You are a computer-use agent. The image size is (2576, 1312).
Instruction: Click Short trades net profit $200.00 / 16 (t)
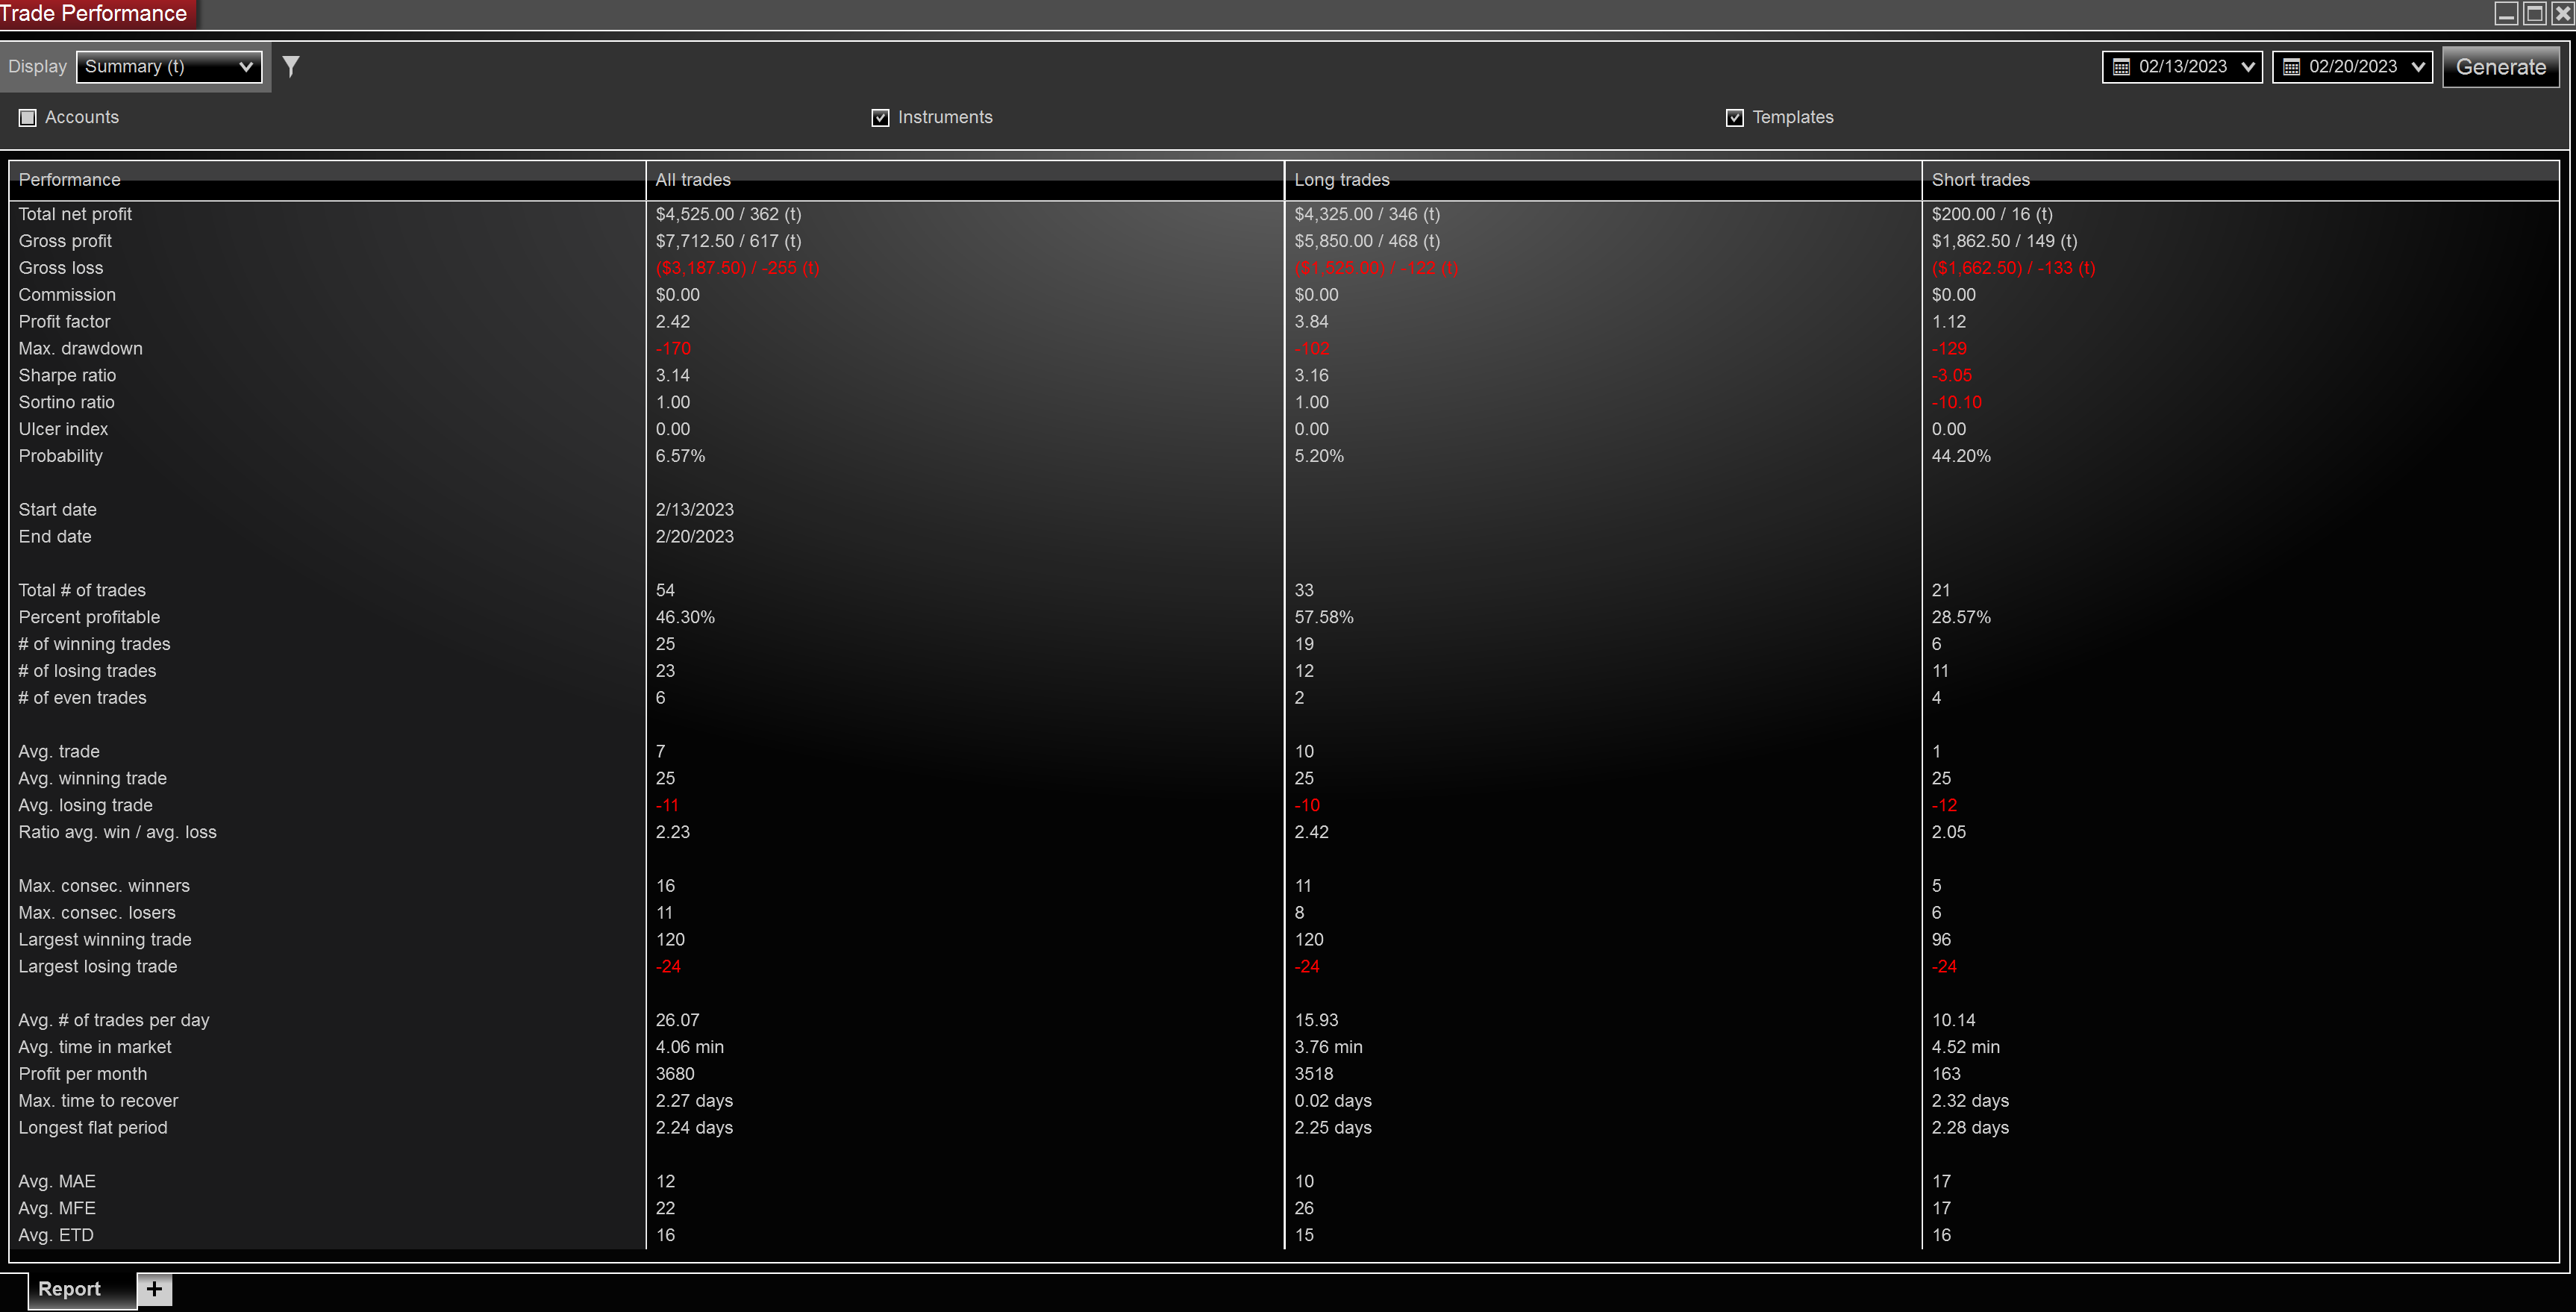point(1992,214)
